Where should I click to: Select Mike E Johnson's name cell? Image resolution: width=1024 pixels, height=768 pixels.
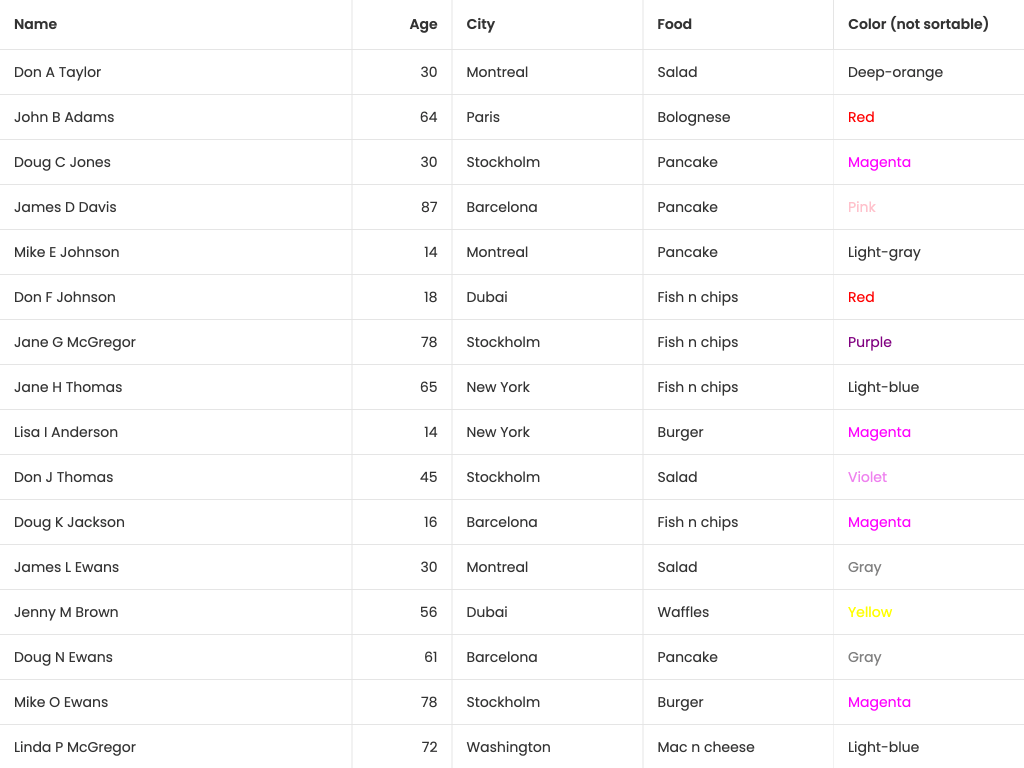click(x=67, y=252)
